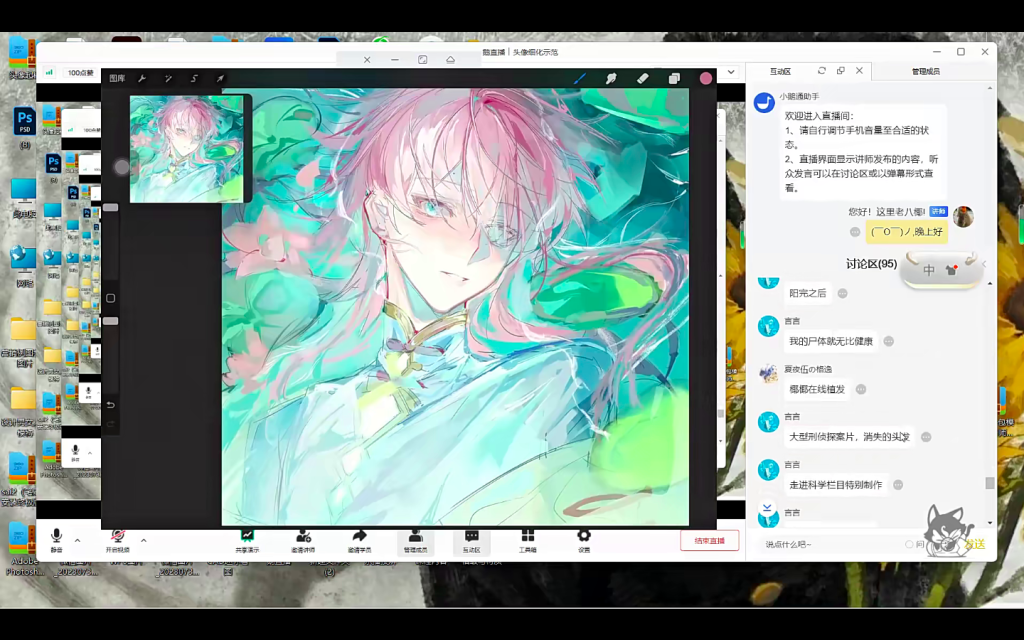Screen dimensions: 1024x640
Task: Open the wrench actions menu
Action: click(x=142, y=78)
